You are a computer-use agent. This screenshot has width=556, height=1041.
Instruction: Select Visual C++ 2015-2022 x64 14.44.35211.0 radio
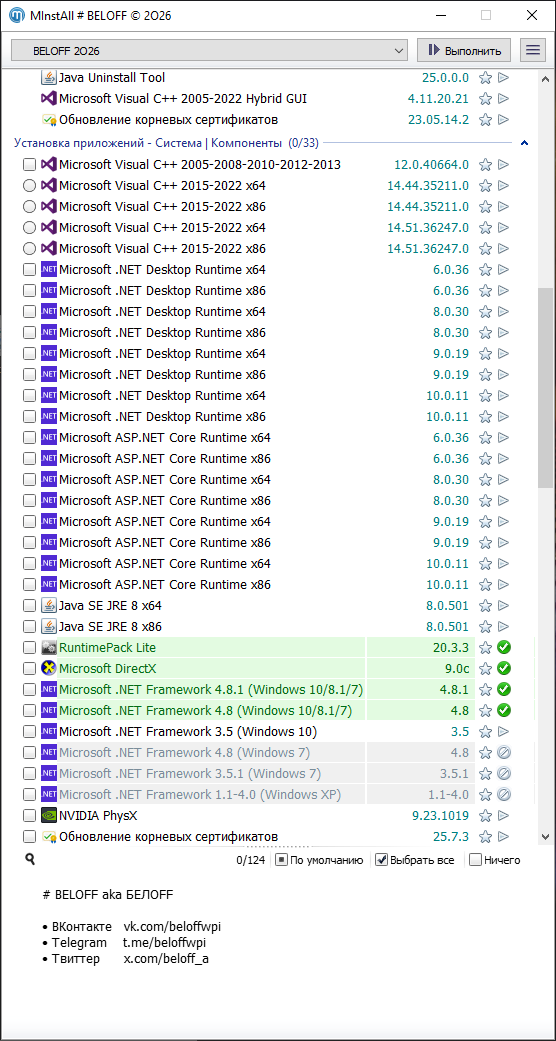pos(29,185)
